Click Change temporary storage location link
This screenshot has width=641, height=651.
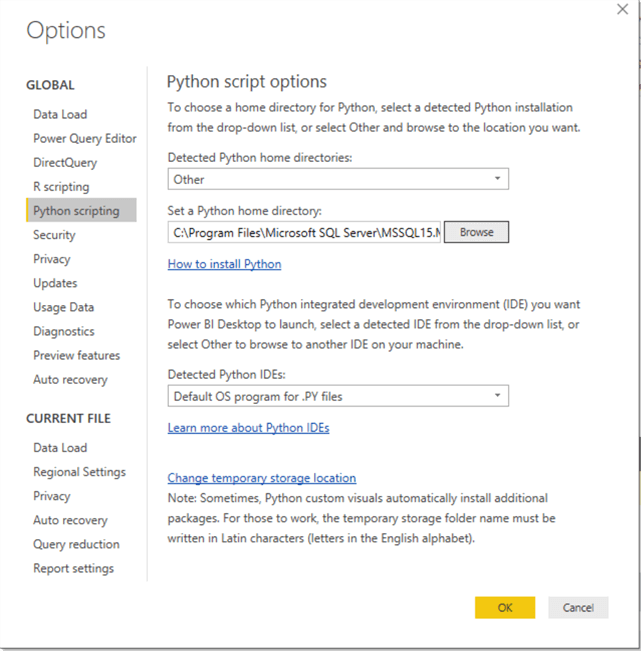click(x=262, y=478)
